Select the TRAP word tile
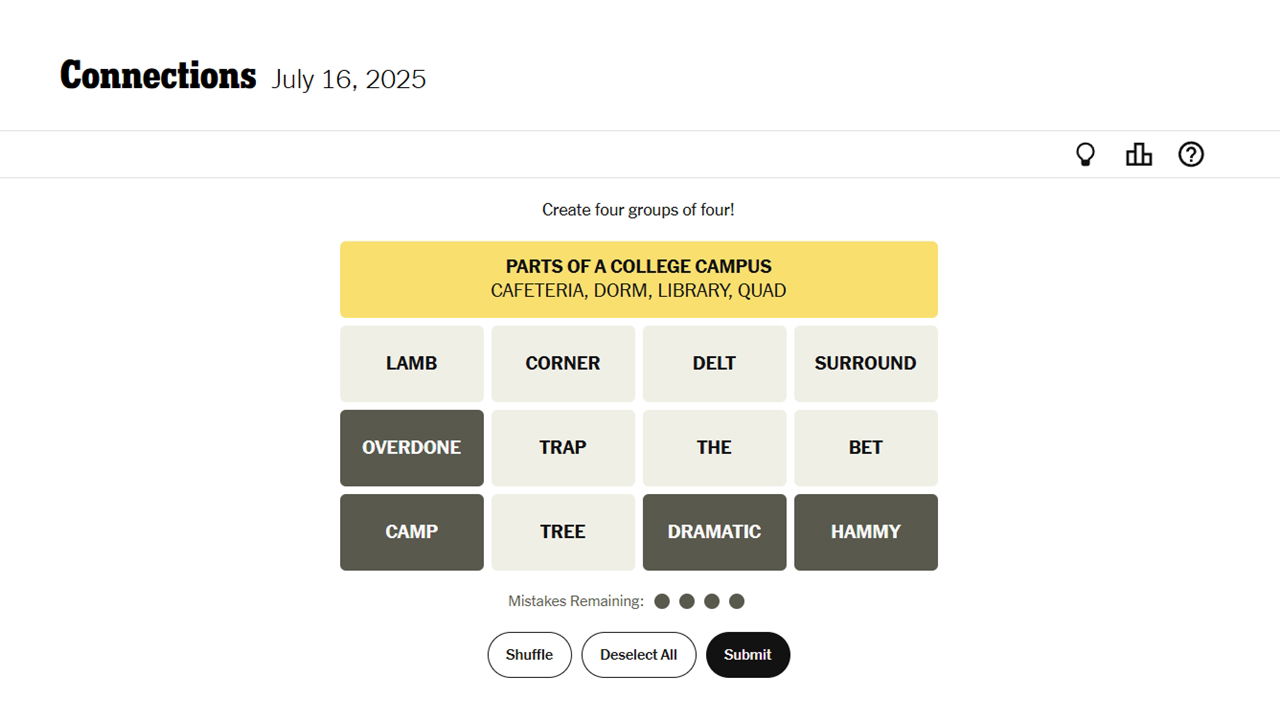Screen dimensions: 1280x720 click(x=563, y=448)
